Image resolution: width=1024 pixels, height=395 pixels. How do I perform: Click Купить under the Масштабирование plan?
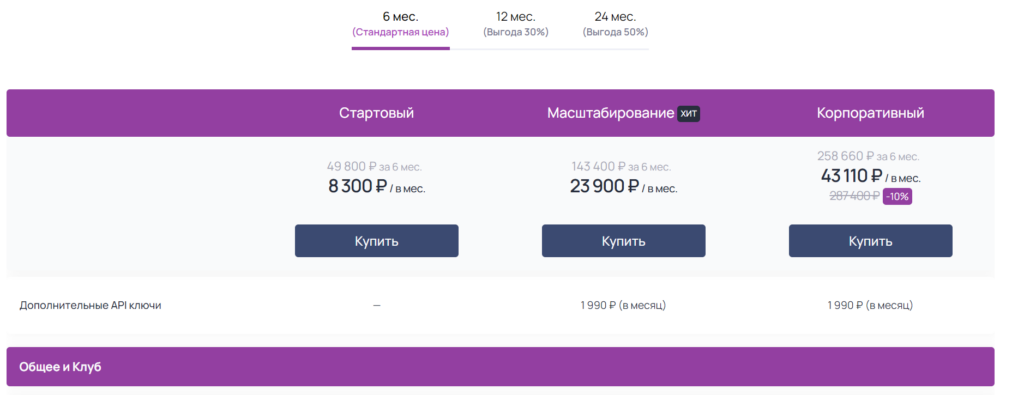623,241
